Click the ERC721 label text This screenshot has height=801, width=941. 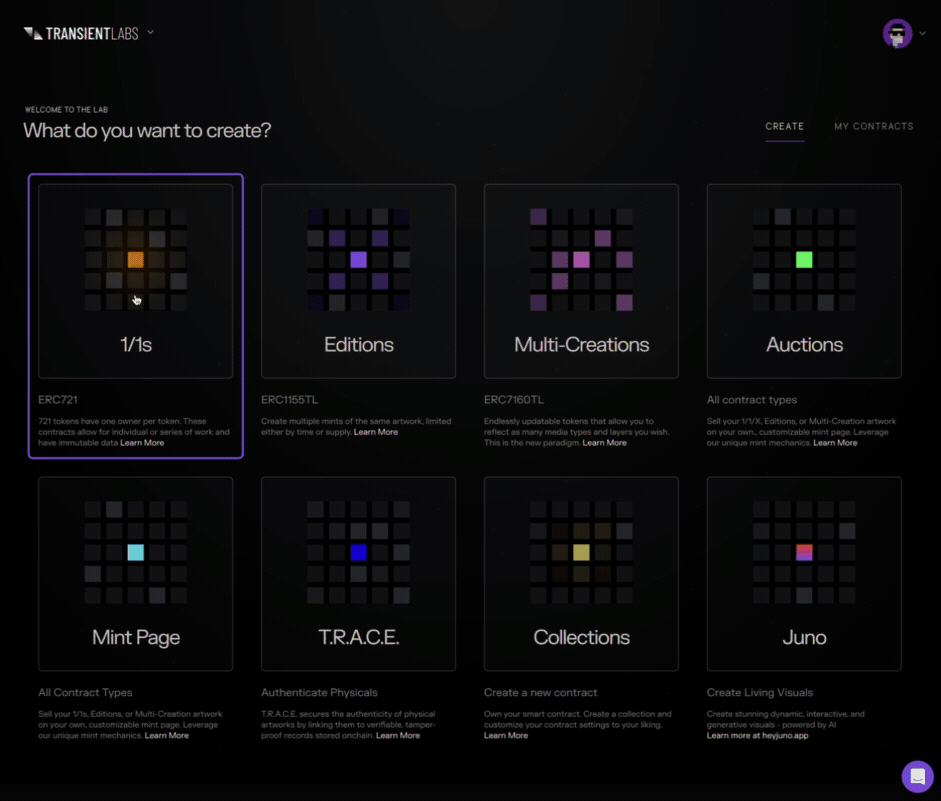pos(58,400)
